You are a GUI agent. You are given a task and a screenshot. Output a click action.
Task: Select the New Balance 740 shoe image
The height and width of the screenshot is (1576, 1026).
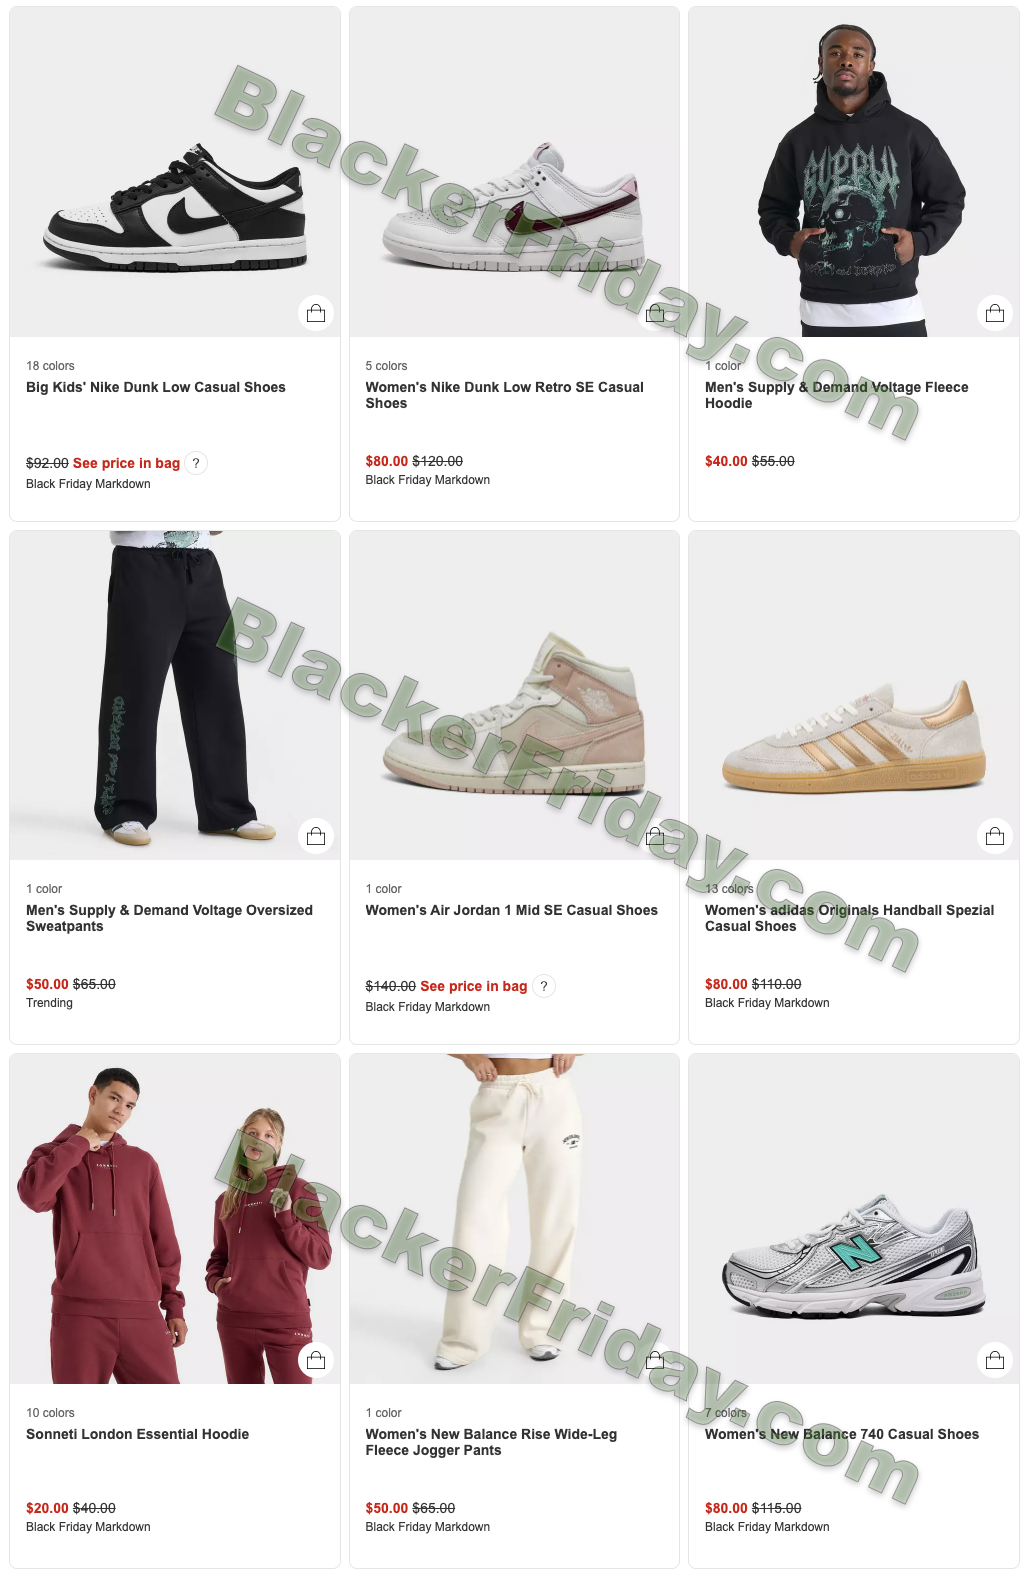854,1219
